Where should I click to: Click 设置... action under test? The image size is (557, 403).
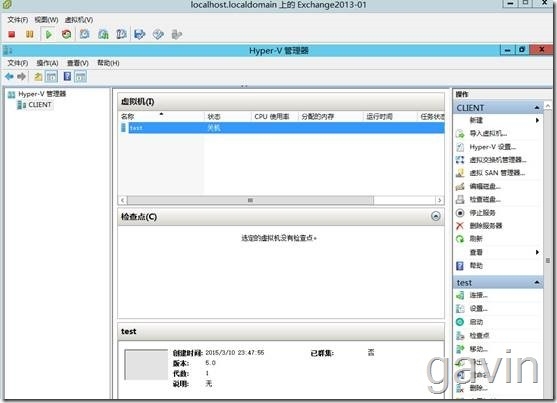[x=479, y=308]
